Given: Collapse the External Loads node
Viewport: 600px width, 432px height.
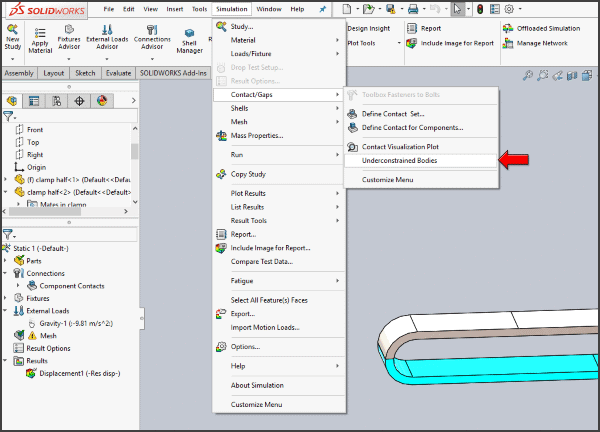Looking at the screenshot, I should click(5, 311).
